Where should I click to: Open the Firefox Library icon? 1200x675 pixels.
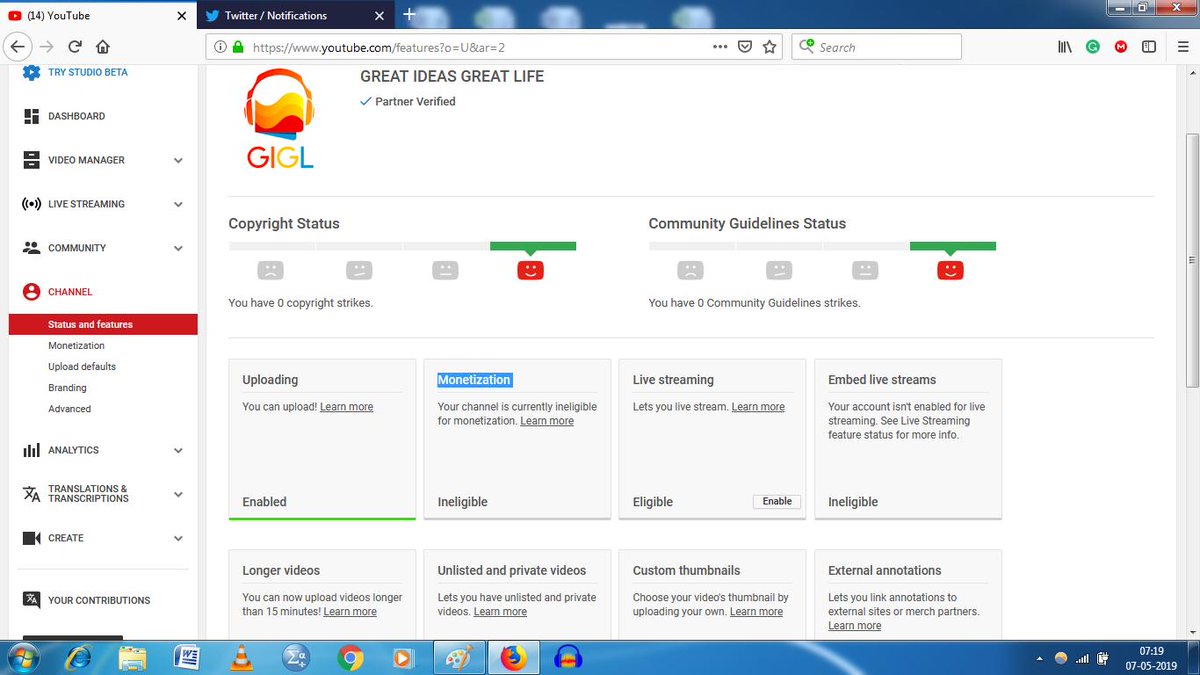(1066, 47)
